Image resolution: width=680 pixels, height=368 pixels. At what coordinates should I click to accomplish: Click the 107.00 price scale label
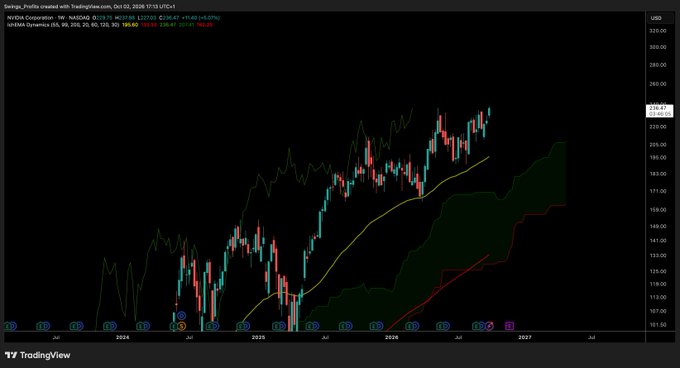click(658, 311)
